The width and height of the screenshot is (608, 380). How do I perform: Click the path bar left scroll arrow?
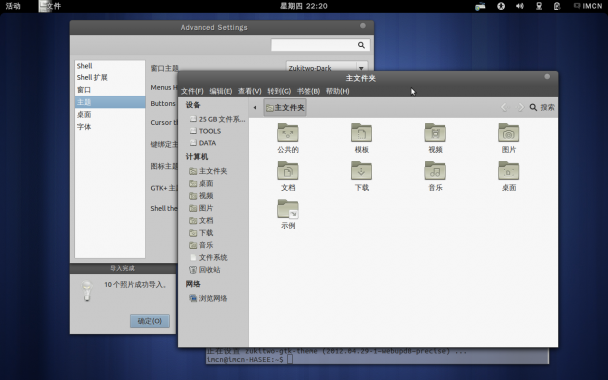pyautogui.click(x=255, y=107)
